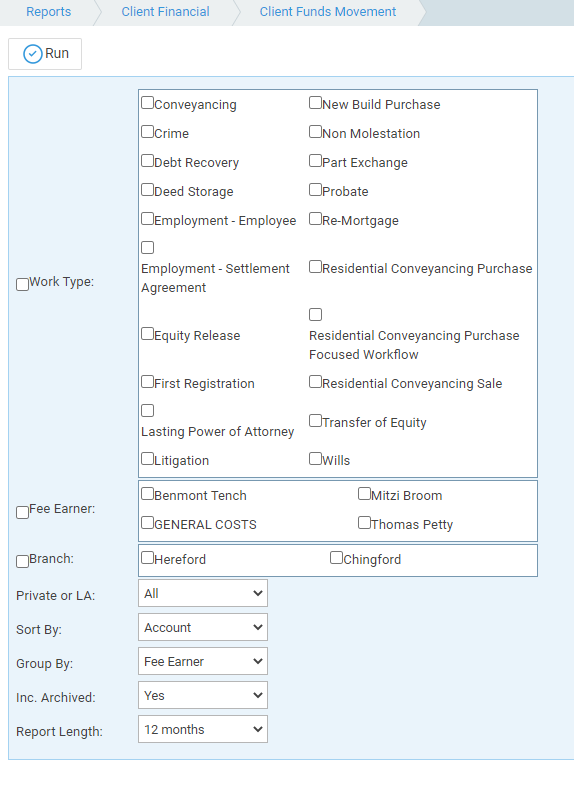Go to the Reports breadcrumb

click(48, 12)
